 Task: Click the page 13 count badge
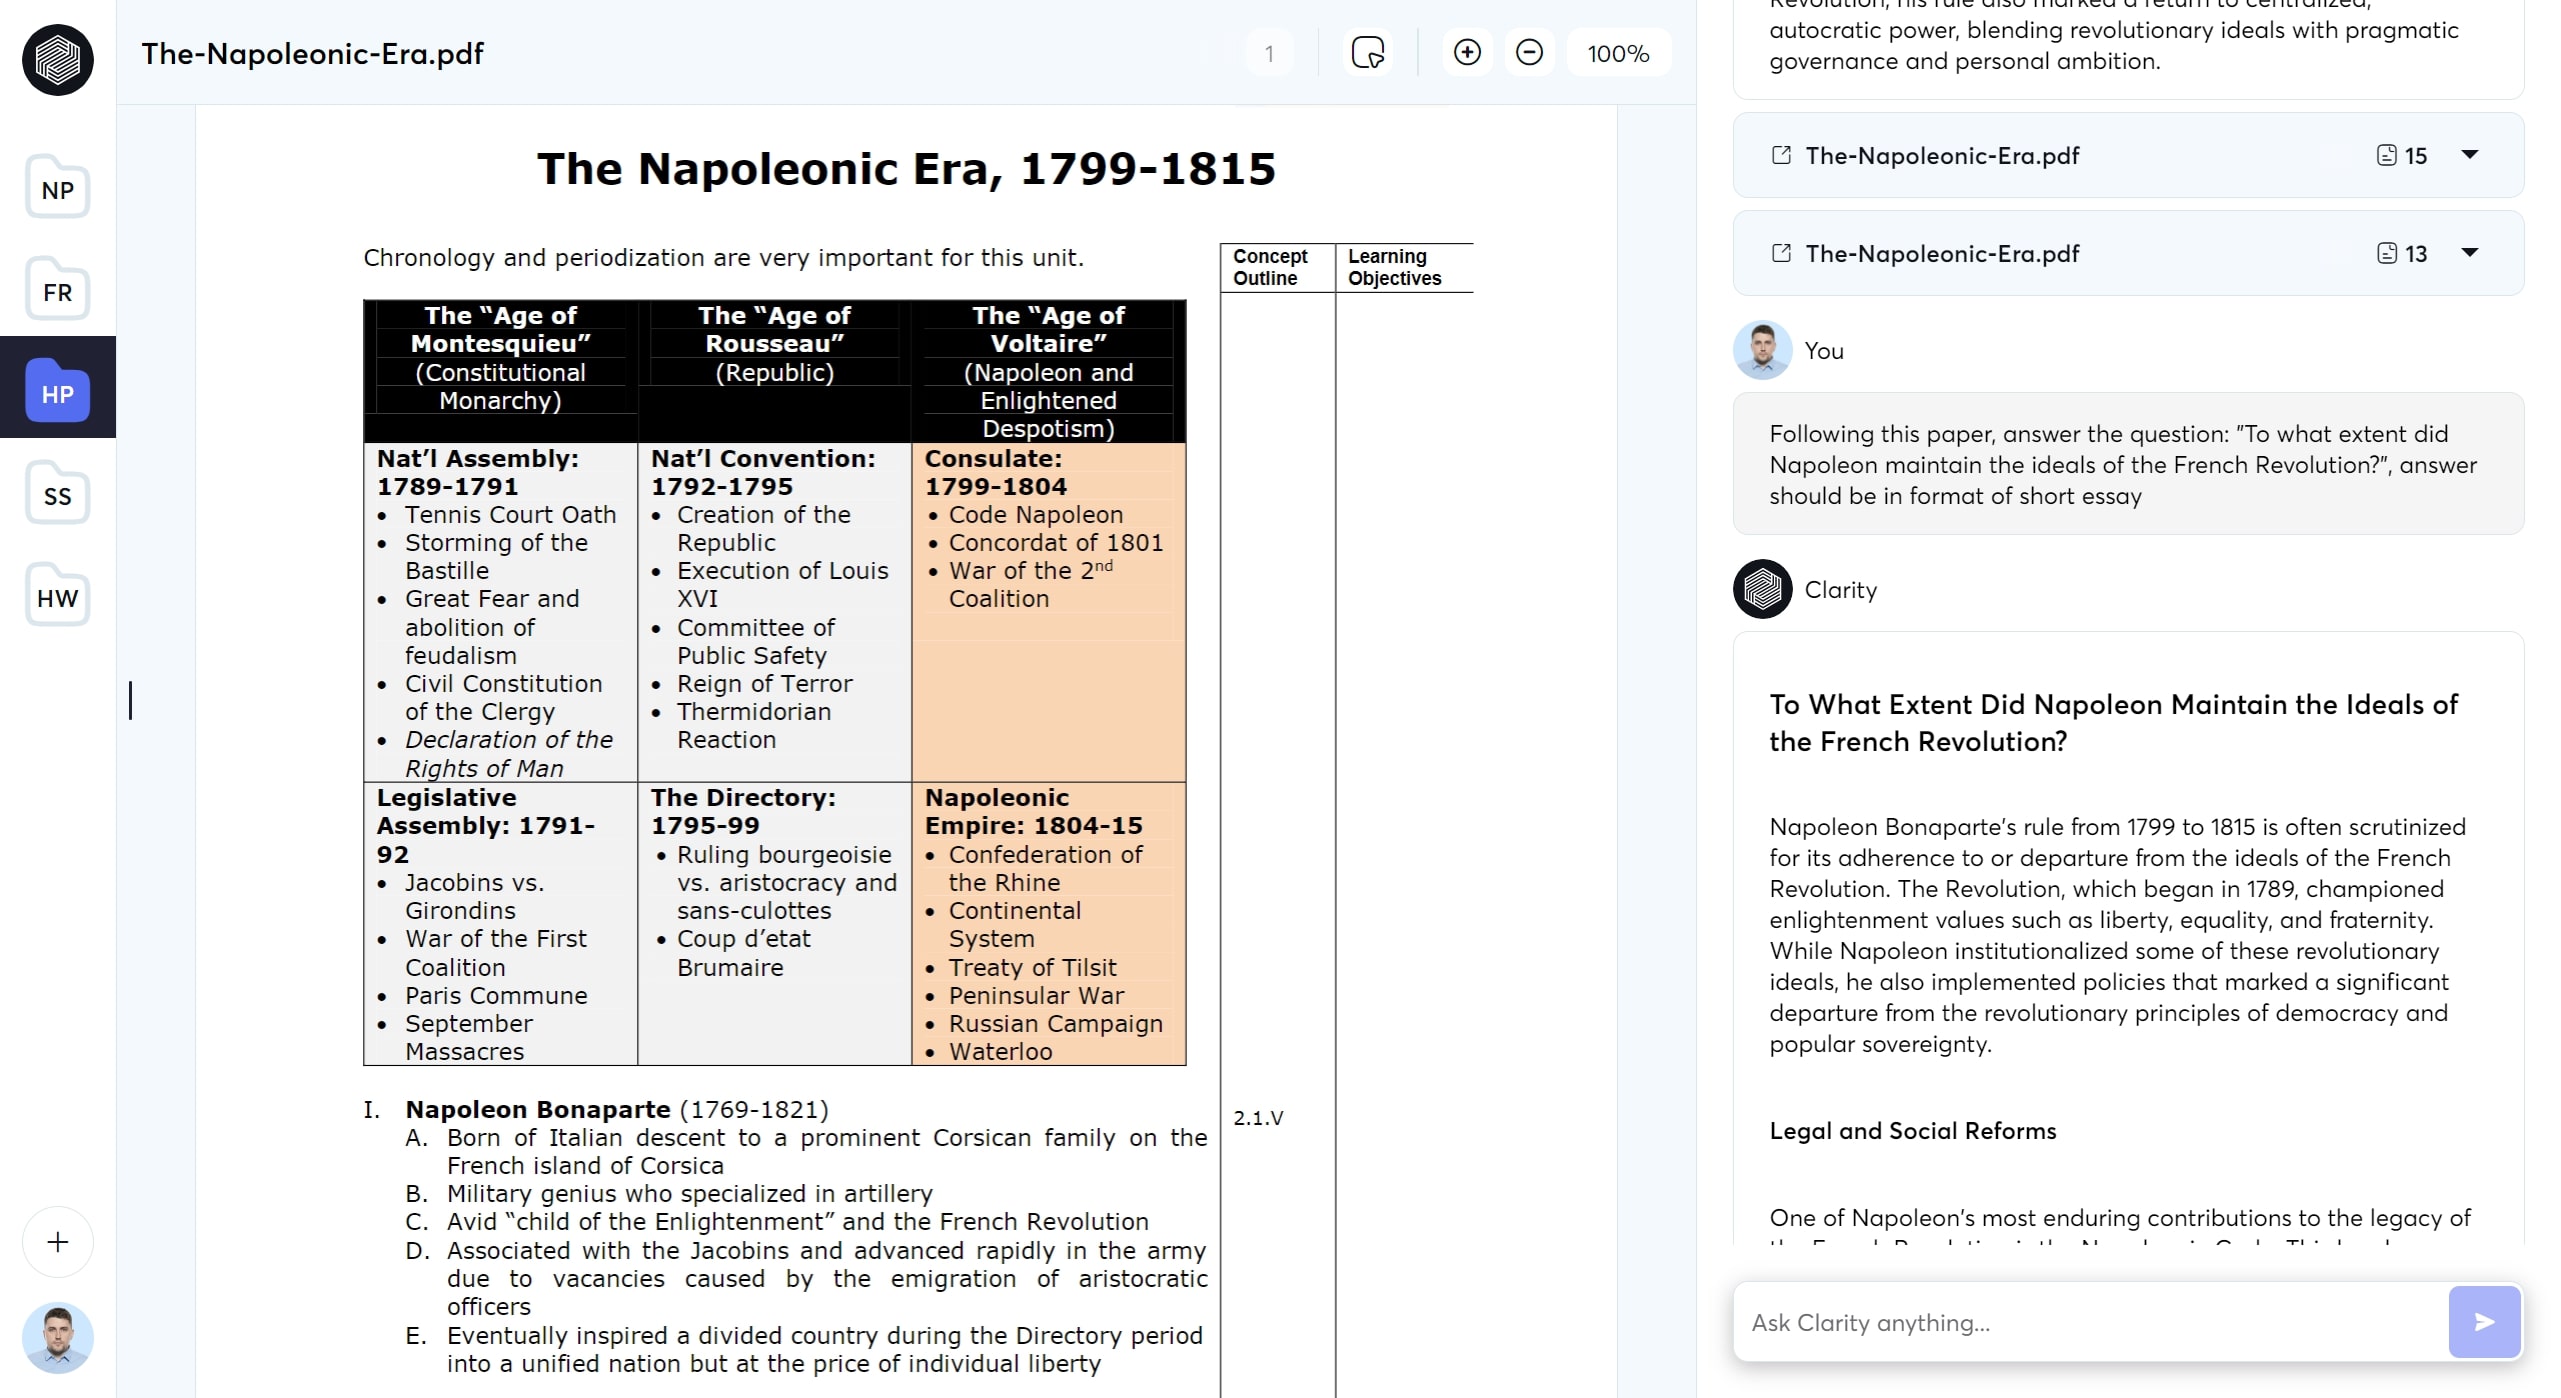coord(2401,253)
